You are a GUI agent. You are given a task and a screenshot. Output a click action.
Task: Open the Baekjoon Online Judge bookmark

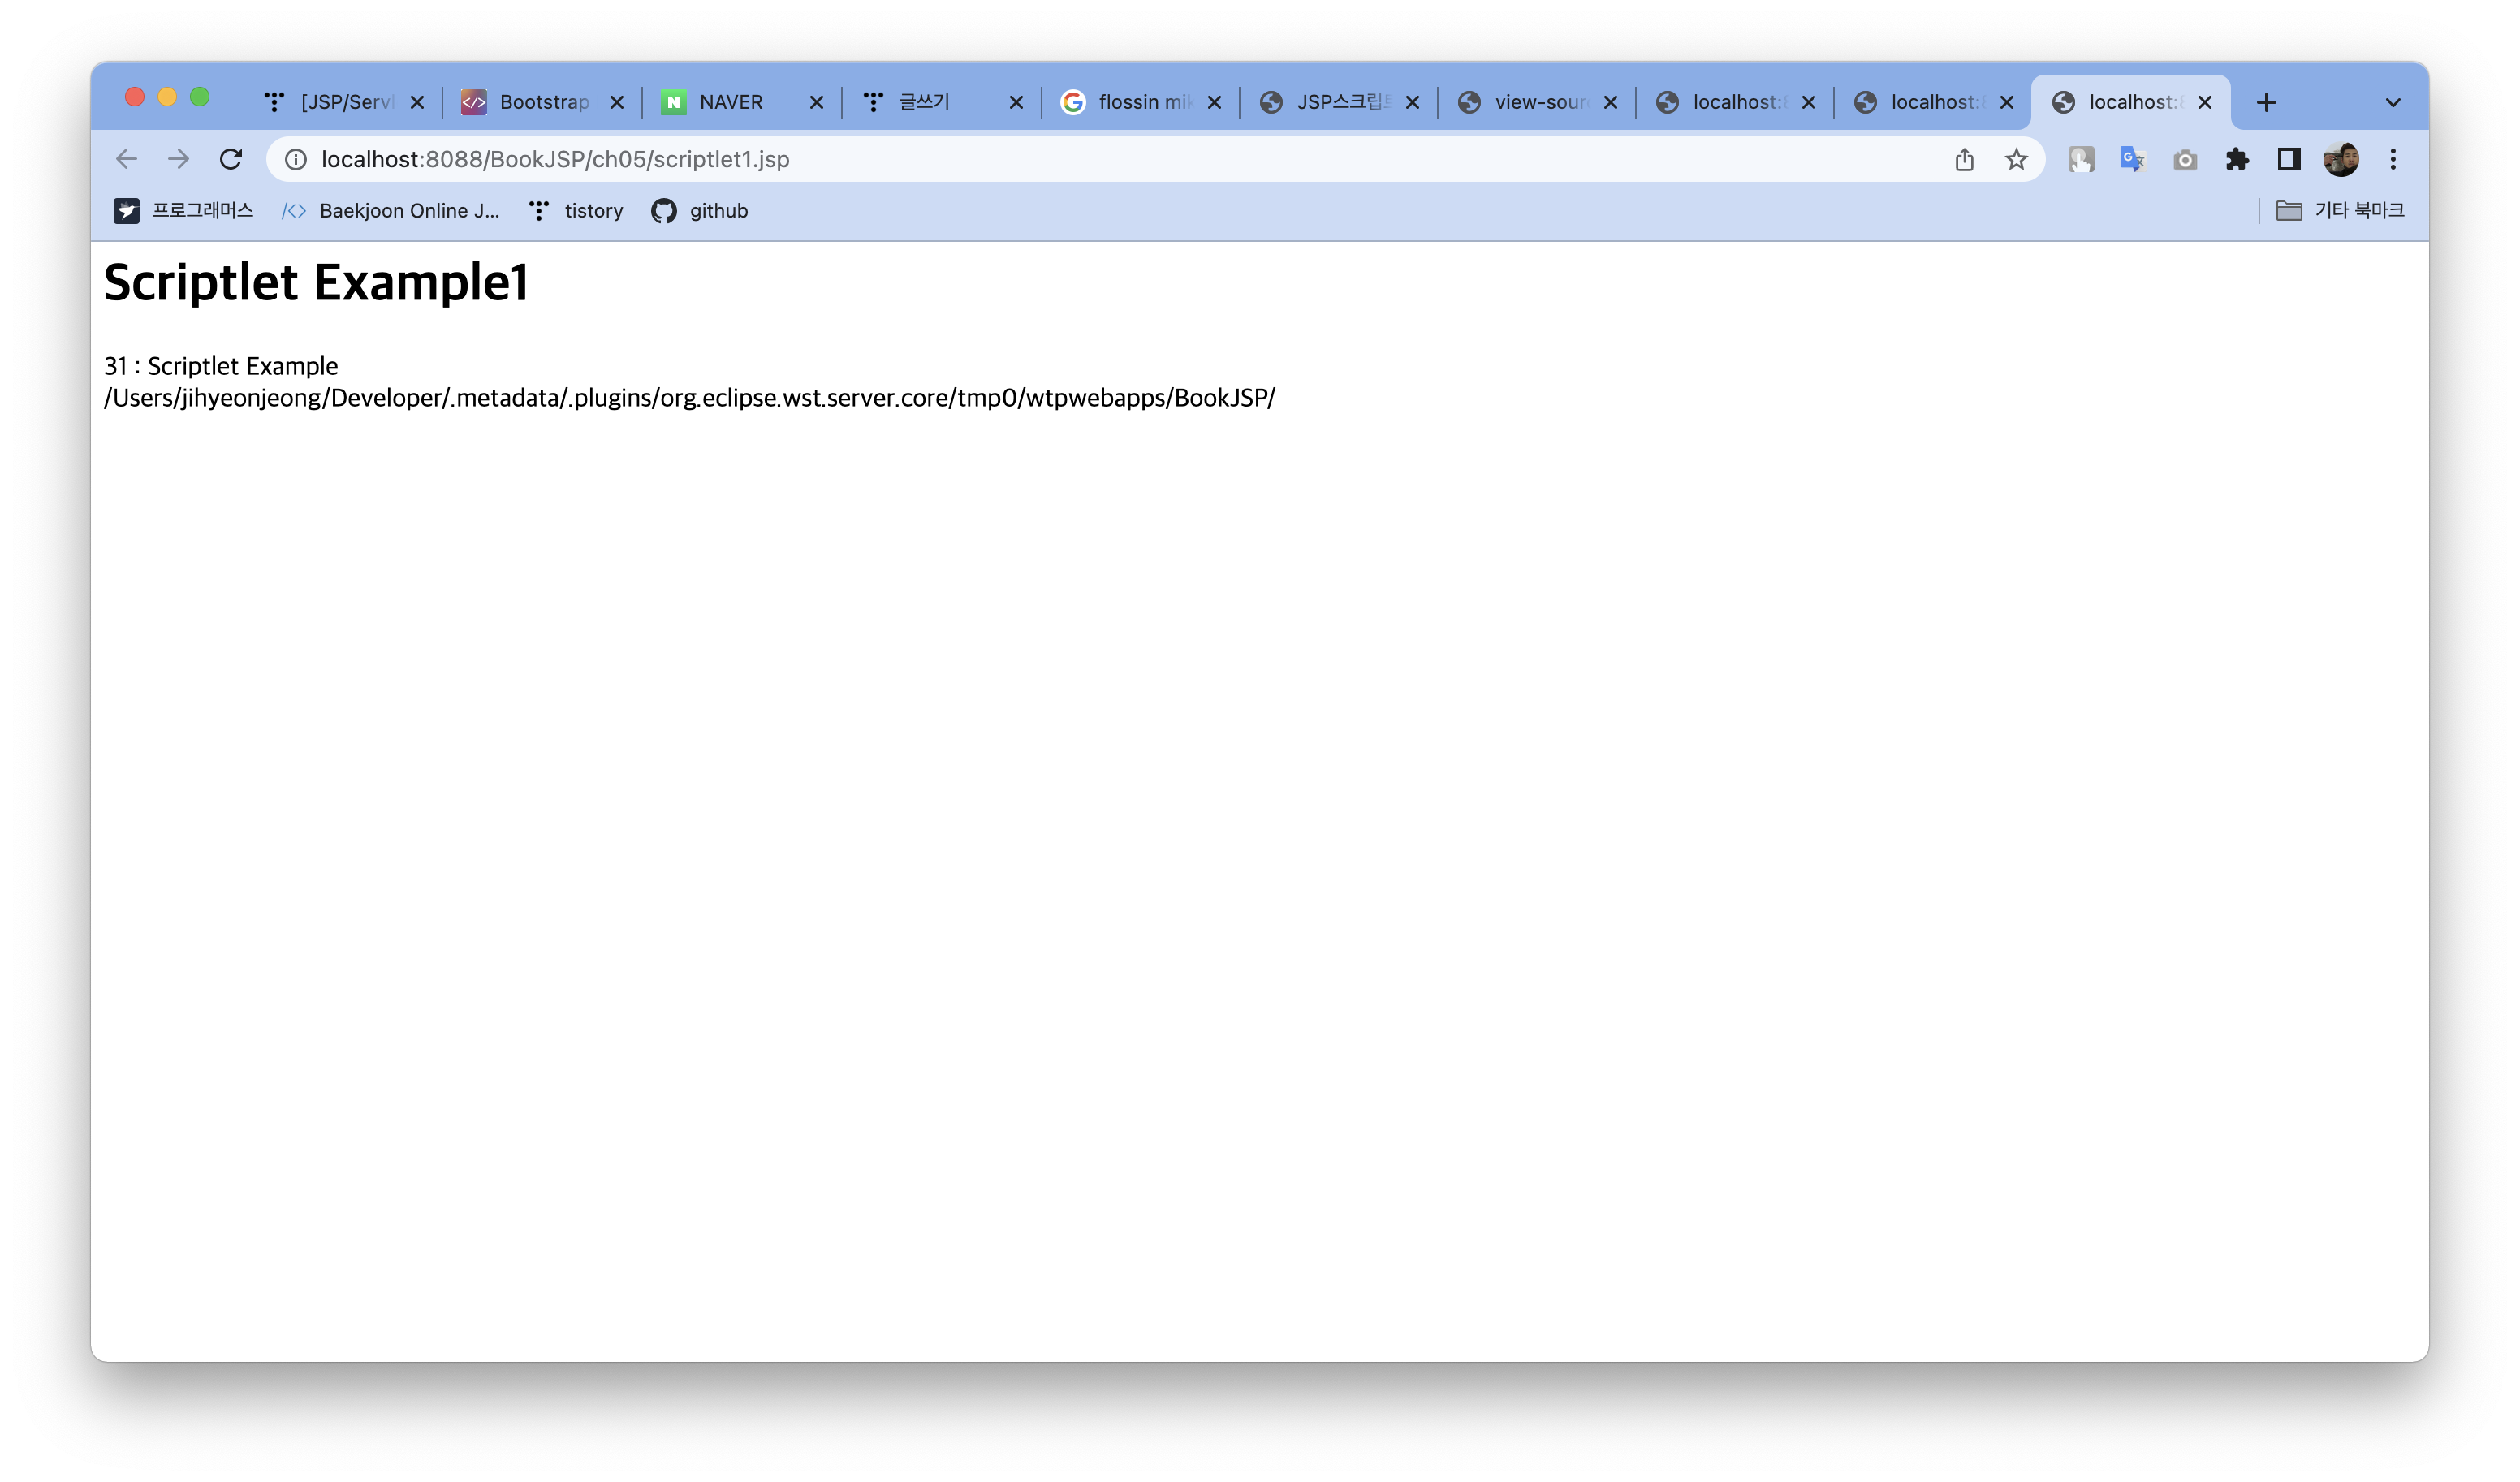391,210
